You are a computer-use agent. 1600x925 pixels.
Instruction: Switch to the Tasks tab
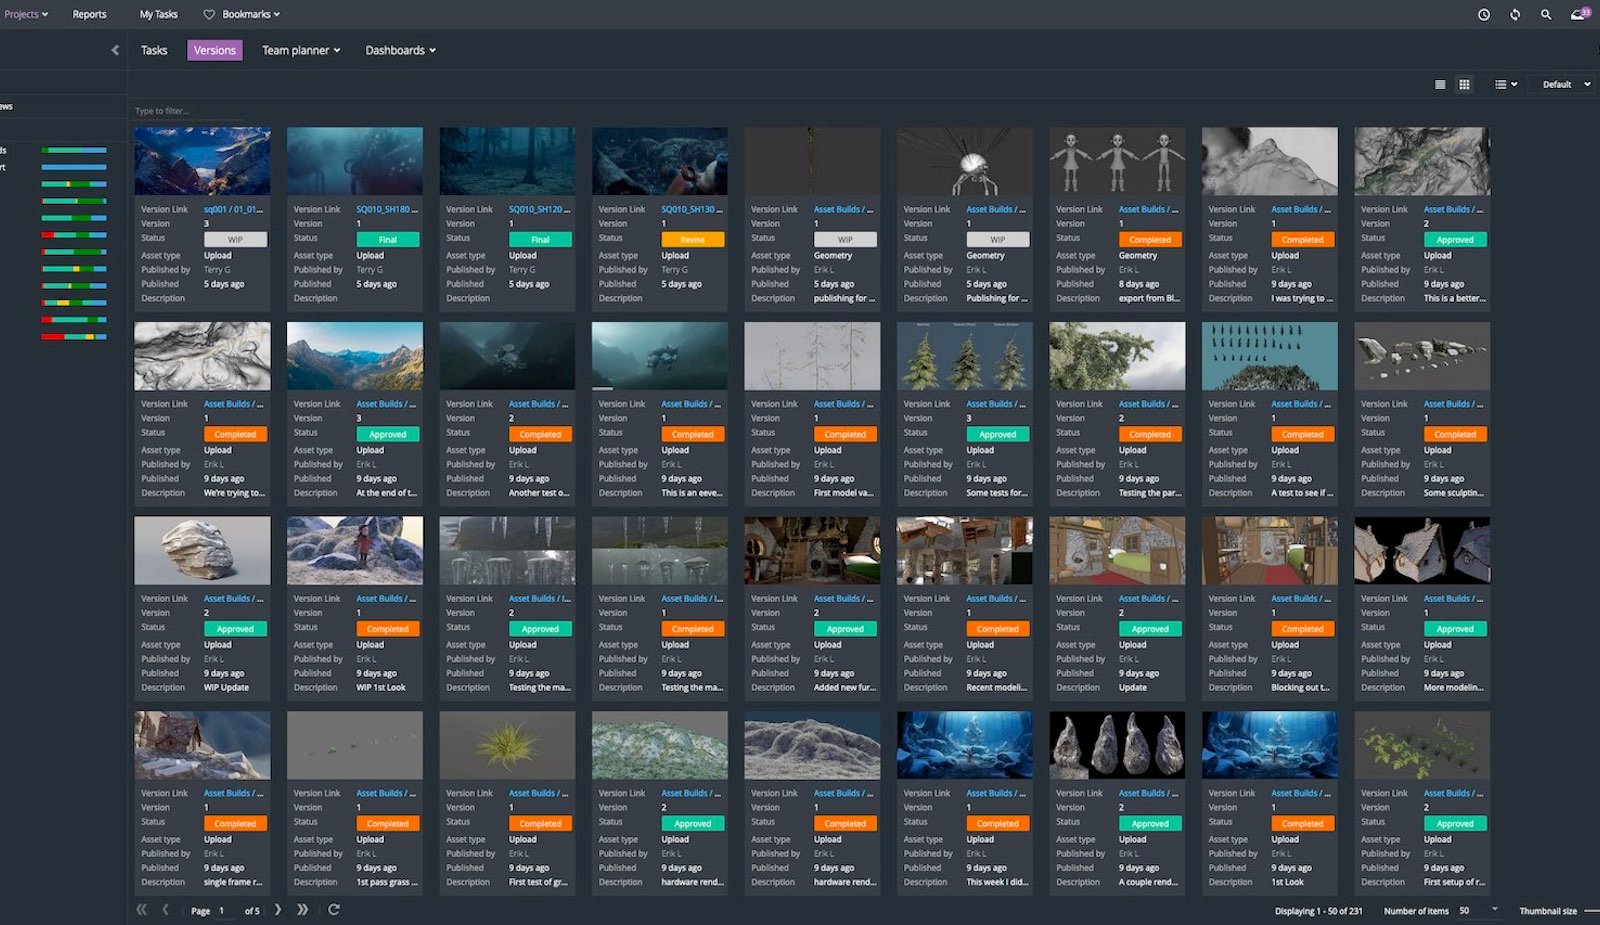click(x=154, y=50)
